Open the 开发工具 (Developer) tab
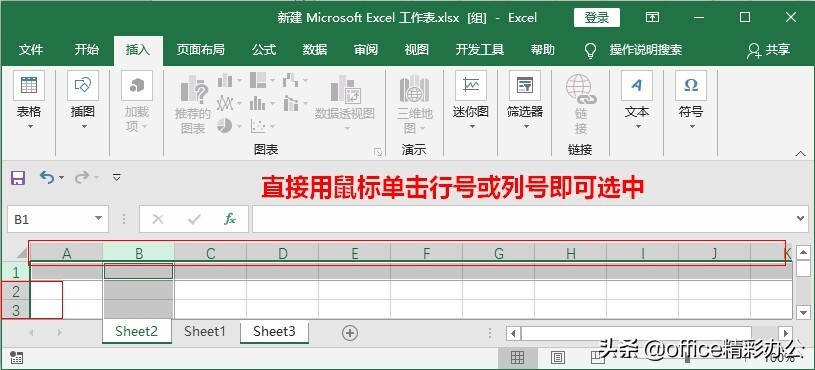Image resolution: width=815 pixels, height=370 pixels. coord(480,50)
